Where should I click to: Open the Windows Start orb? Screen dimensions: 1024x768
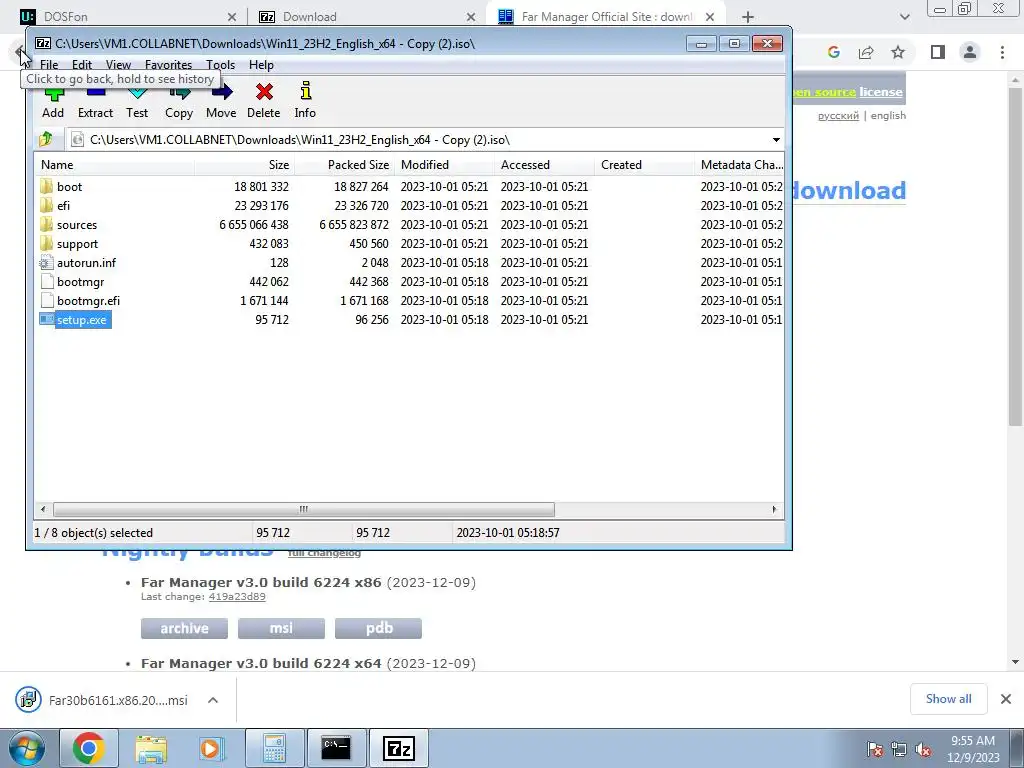coord(27,748)
